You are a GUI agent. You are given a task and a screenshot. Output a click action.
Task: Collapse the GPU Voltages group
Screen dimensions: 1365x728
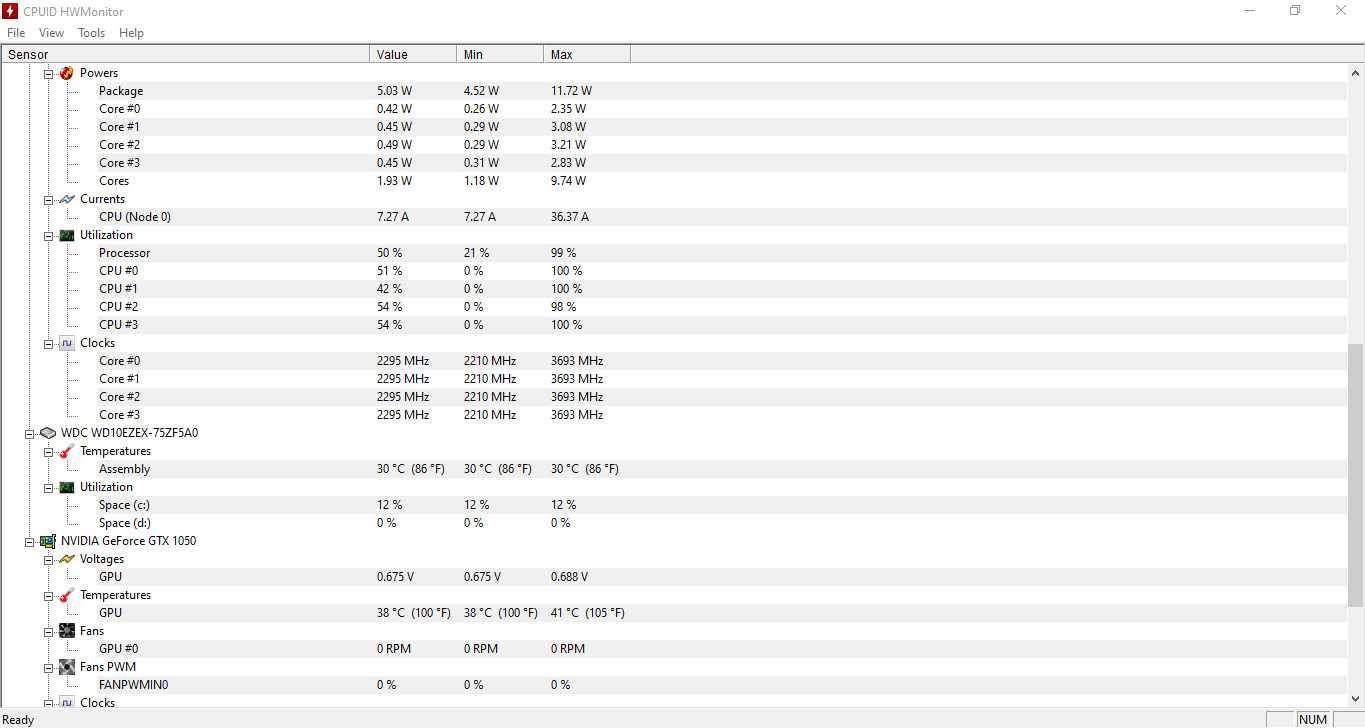coord(48,559)
